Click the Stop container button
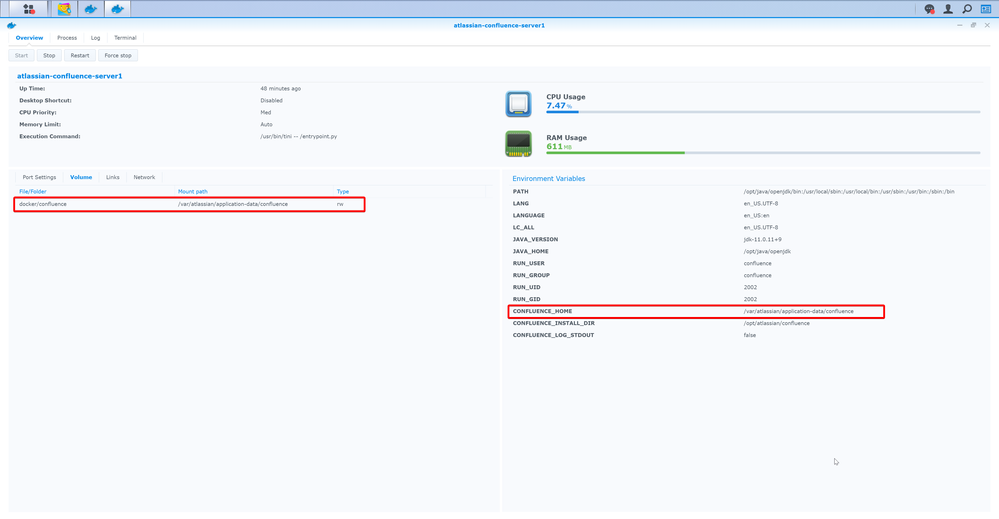 tap(49, 55)
